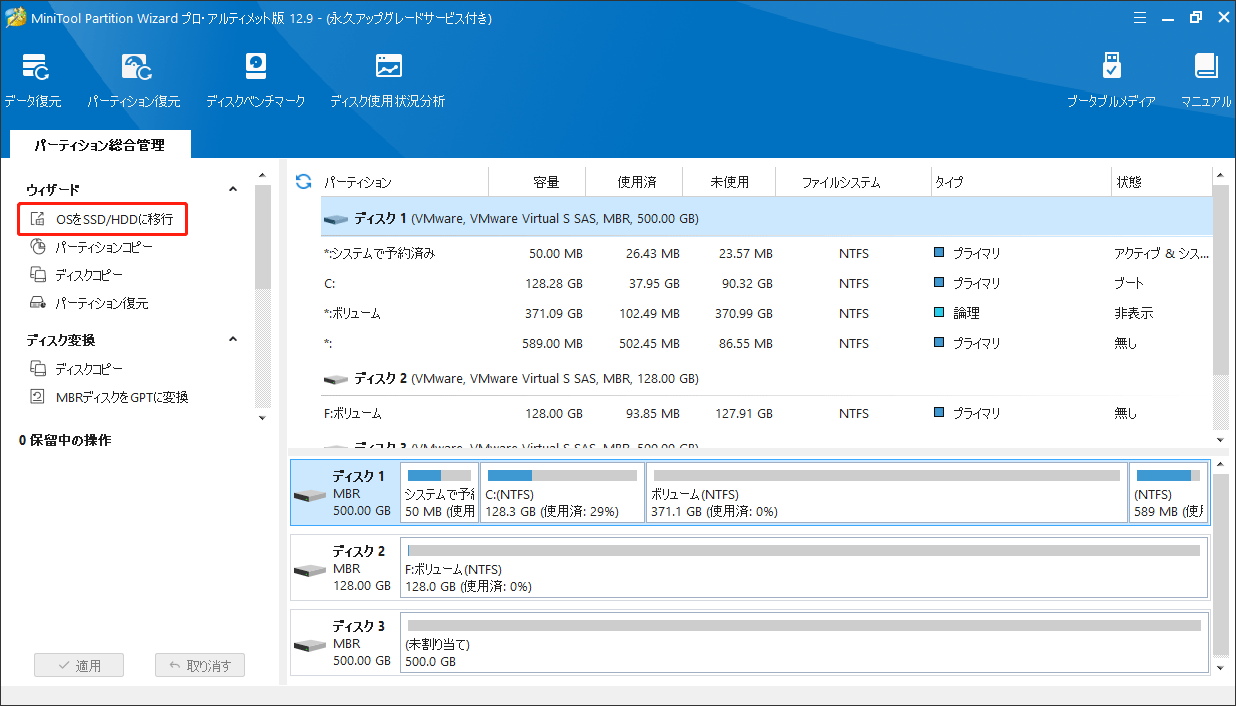Click アクティブ & シス status cell

[x=1161, y=254]
